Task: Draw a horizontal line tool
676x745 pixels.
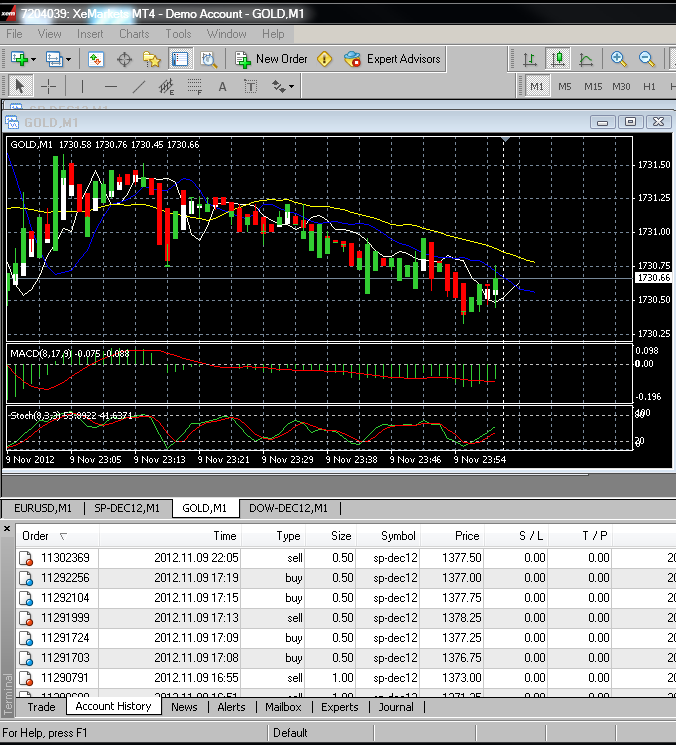Action: [x=111, y=86]
